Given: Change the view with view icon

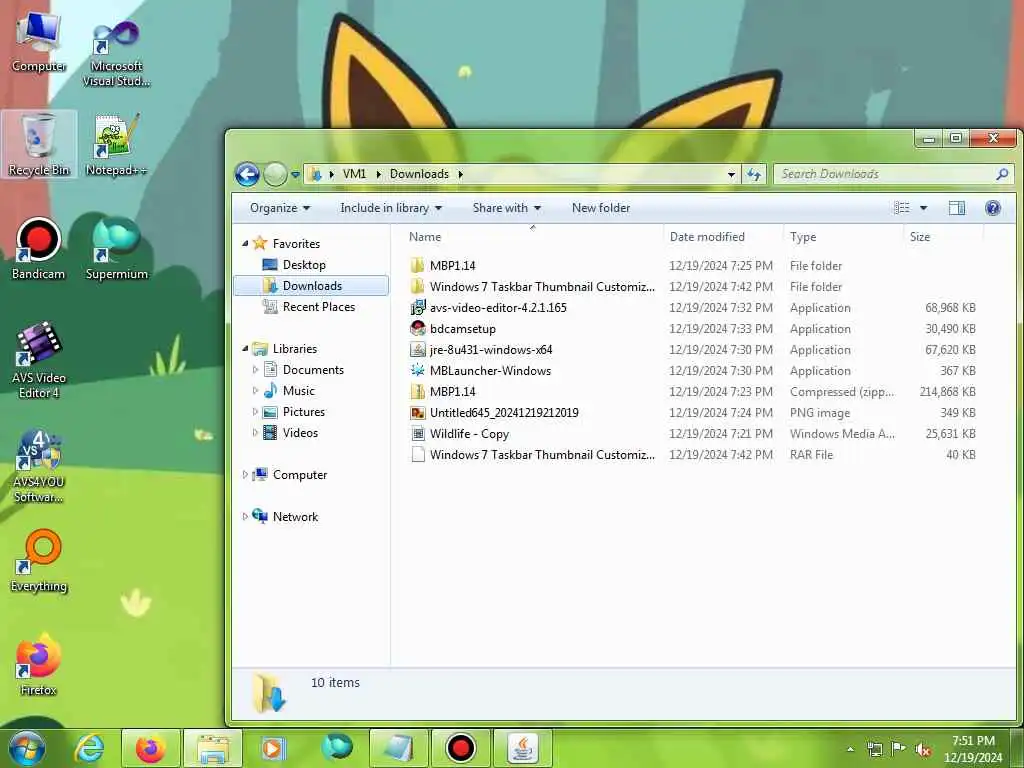Looking at the screenshot, I should tap(902, 208).
